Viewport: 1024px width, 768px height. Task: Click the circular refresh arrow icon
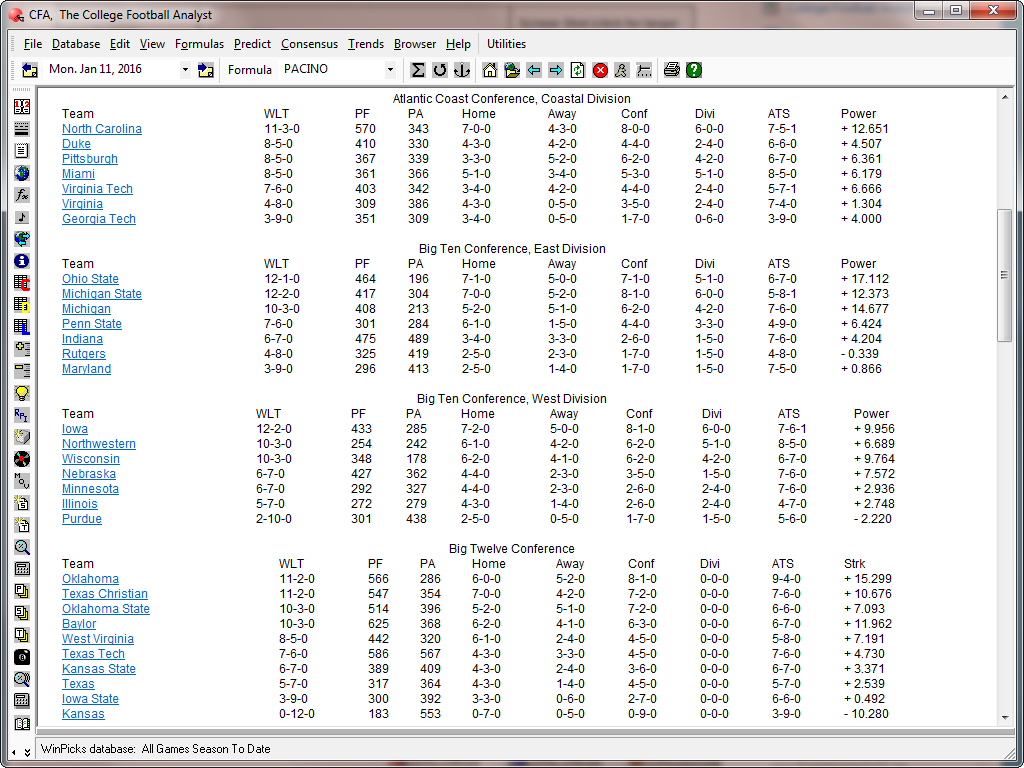440,70
